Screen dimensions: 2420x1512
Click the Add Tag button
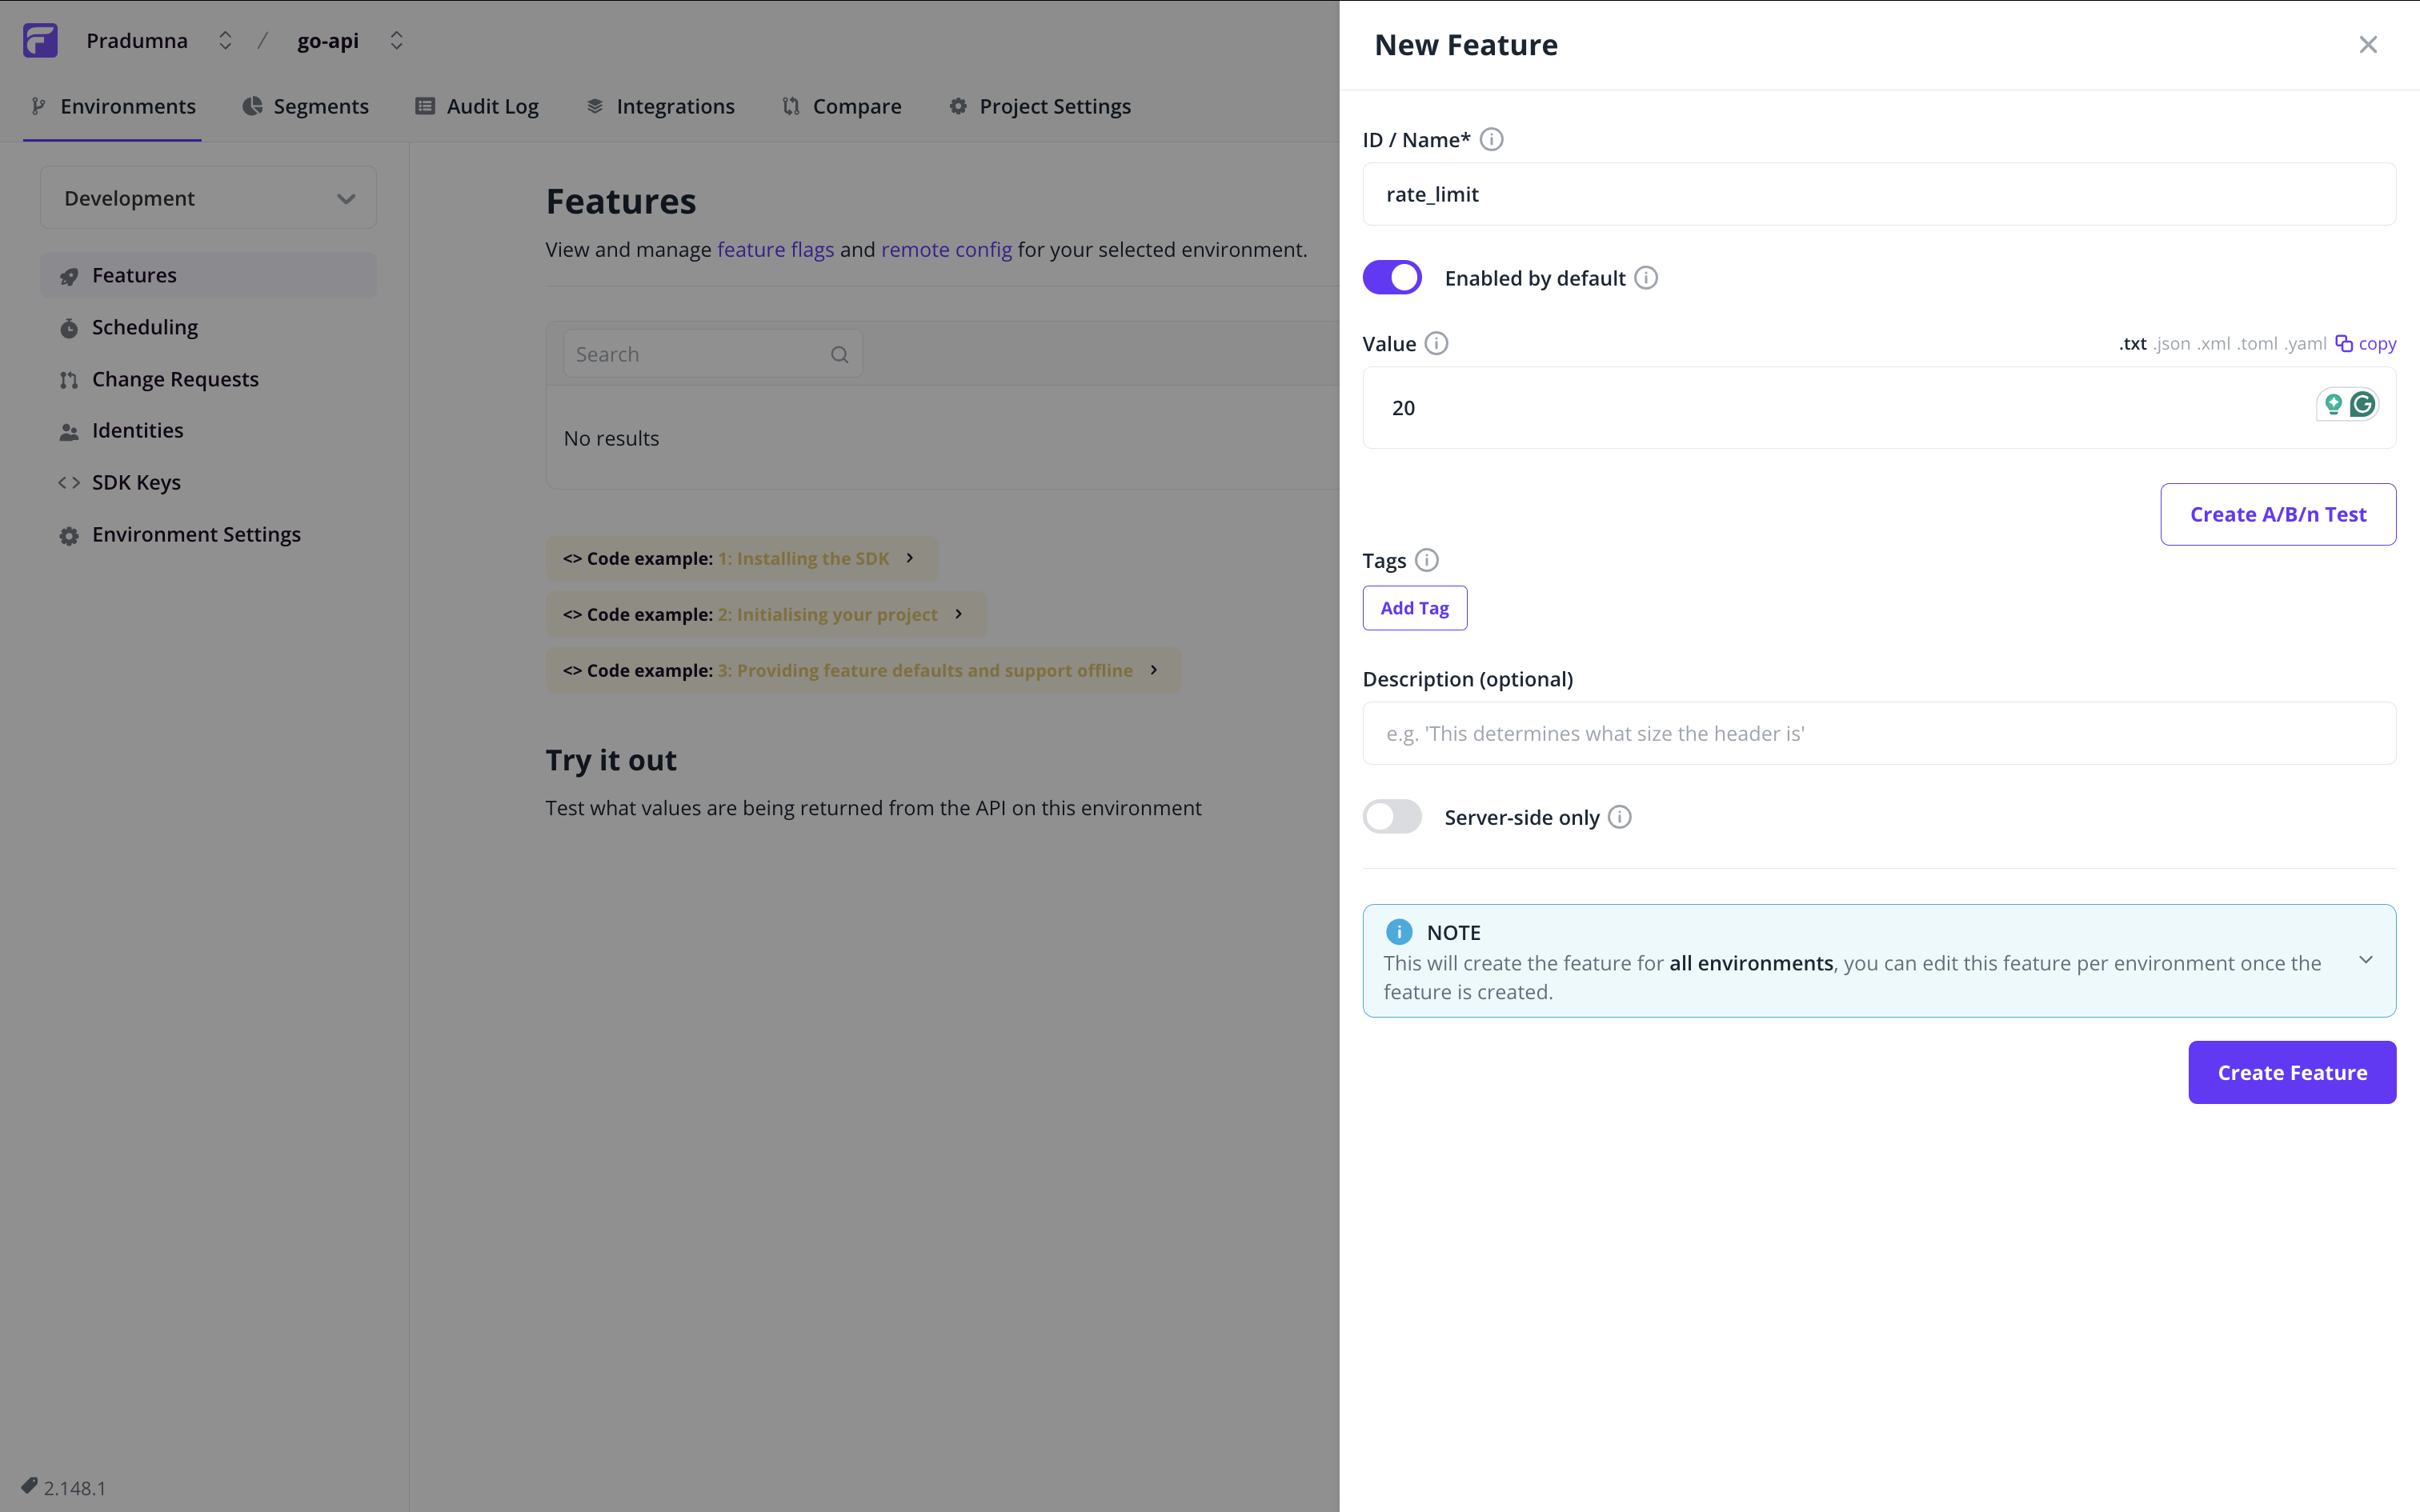pos(1413,606)
